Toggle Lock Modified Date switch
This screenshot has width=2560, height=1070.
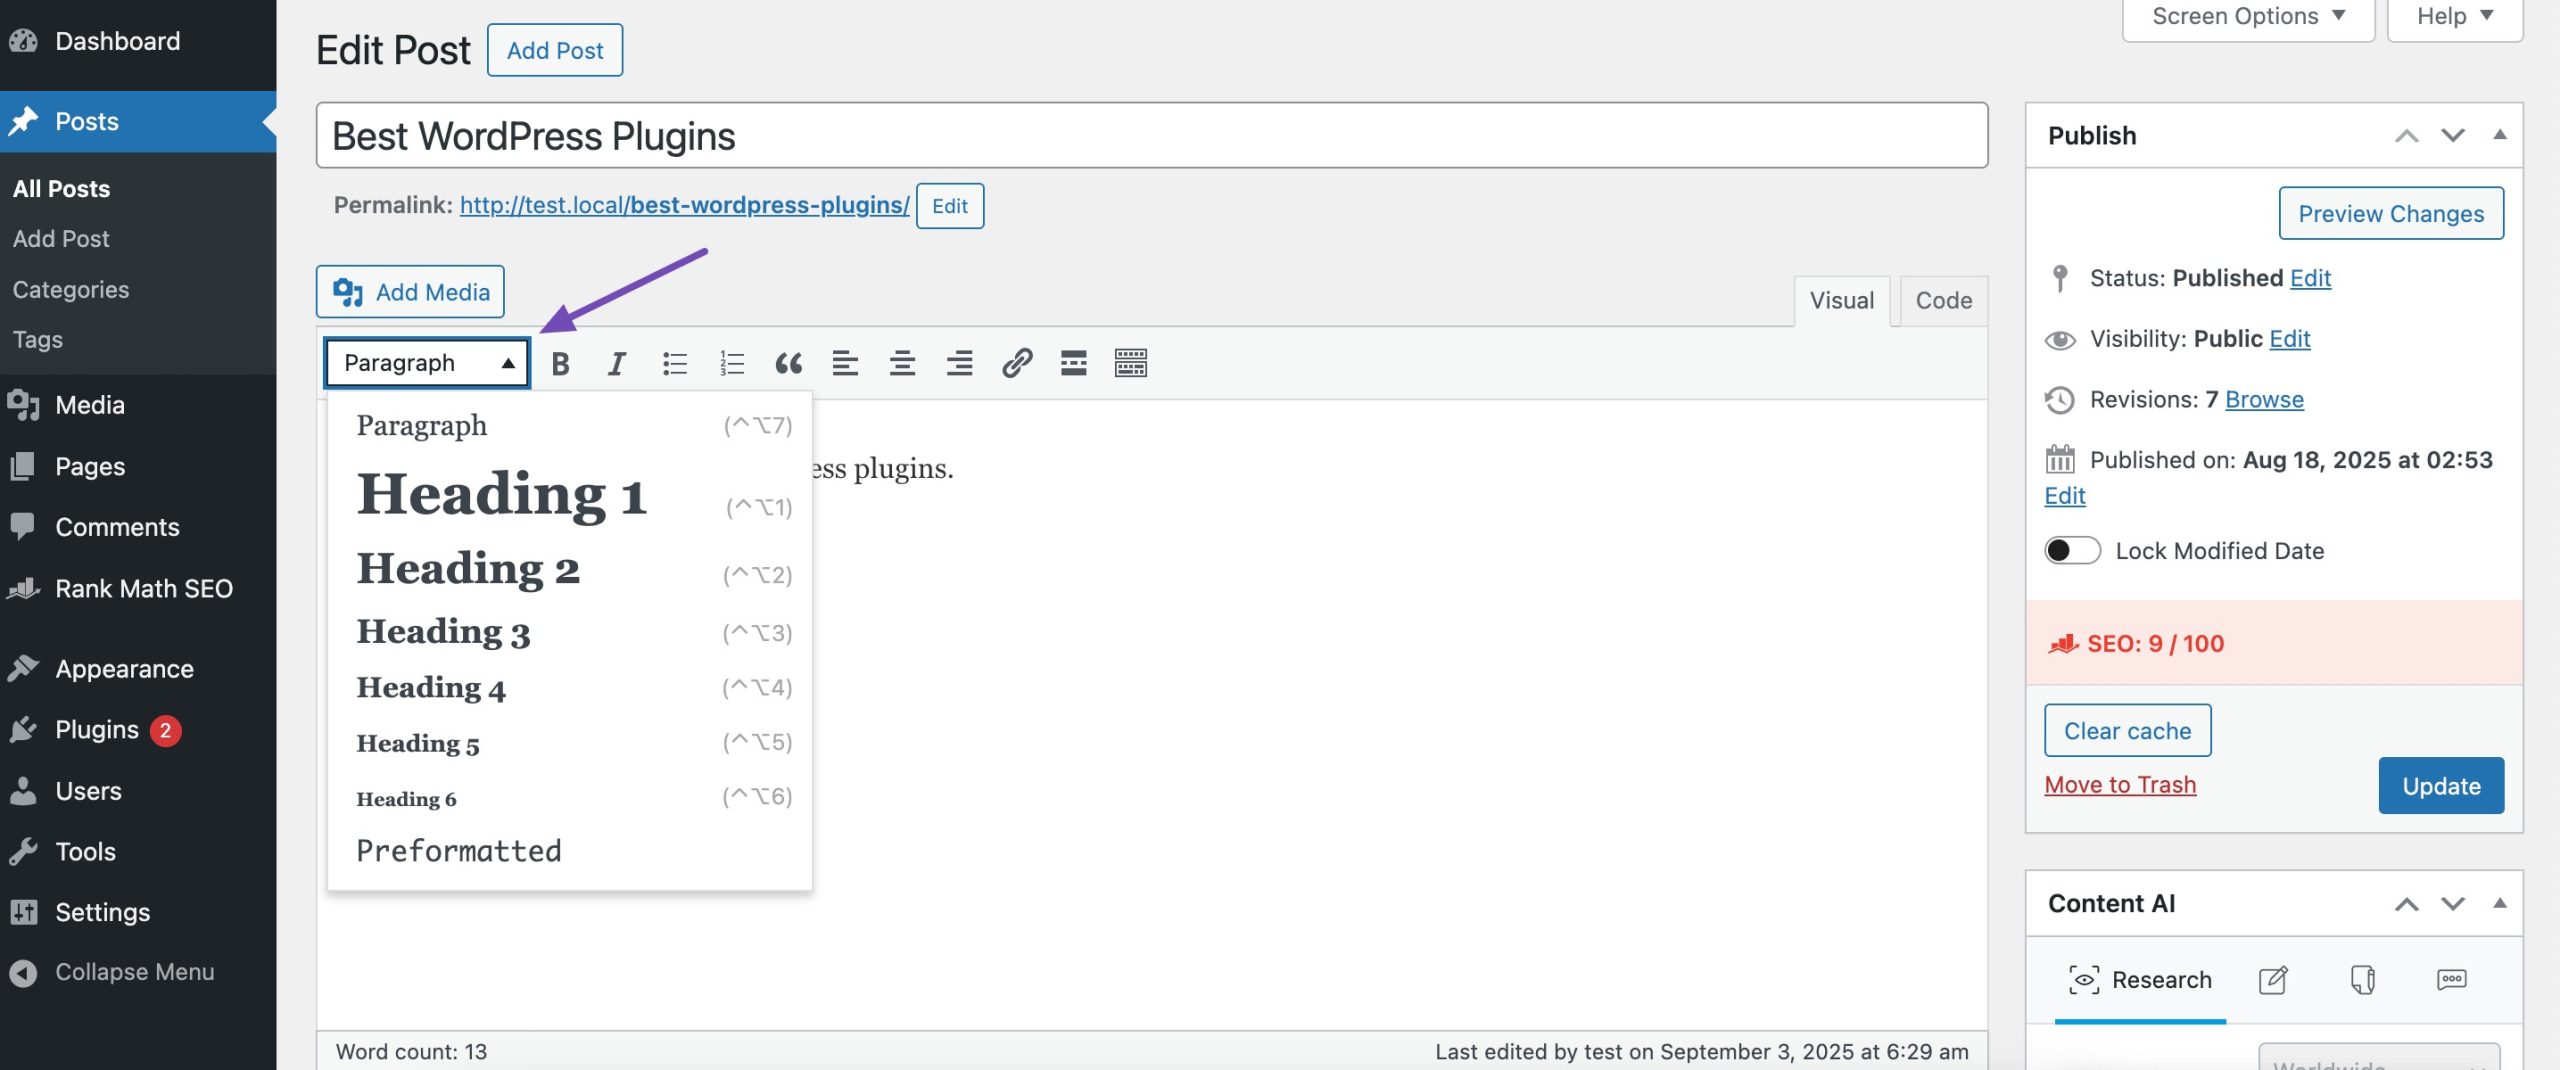pos(2072,551)
